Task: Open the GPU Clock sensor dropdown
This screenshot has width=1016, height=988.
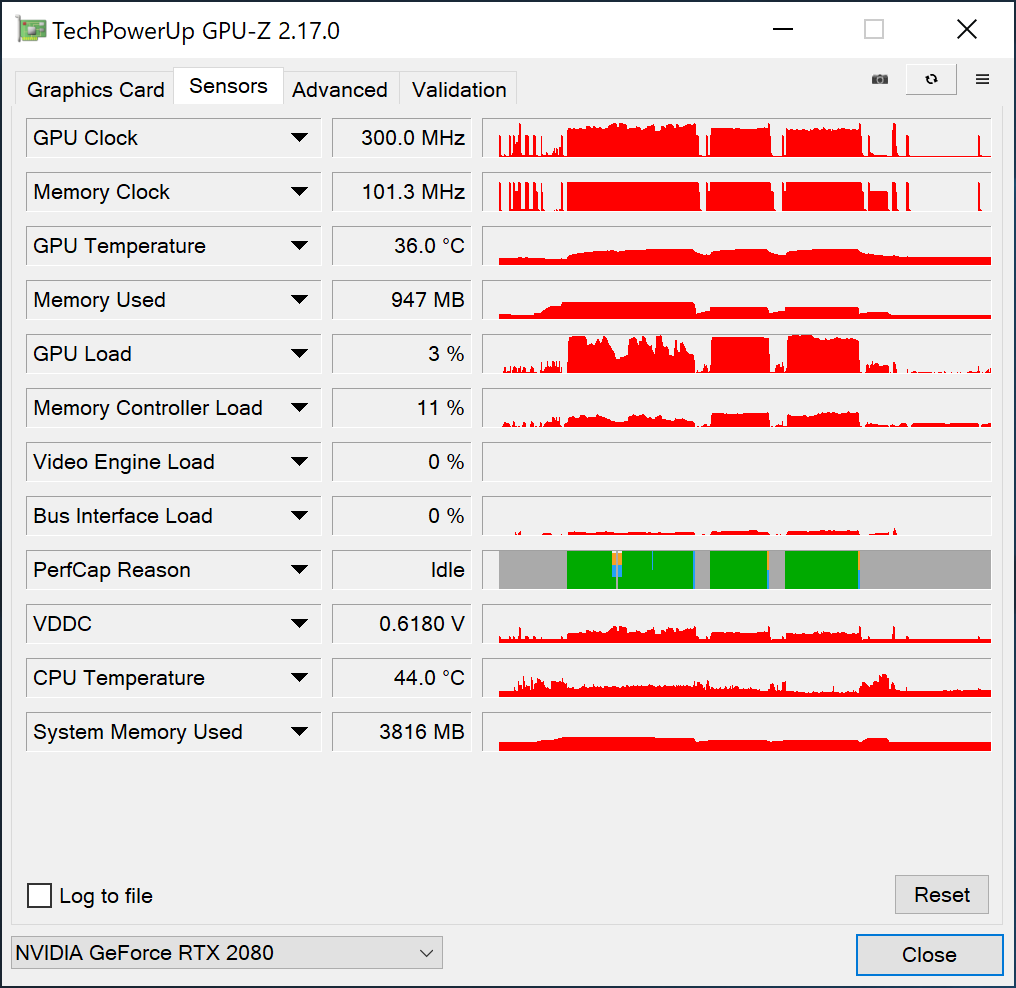Action: coord(173,137)
